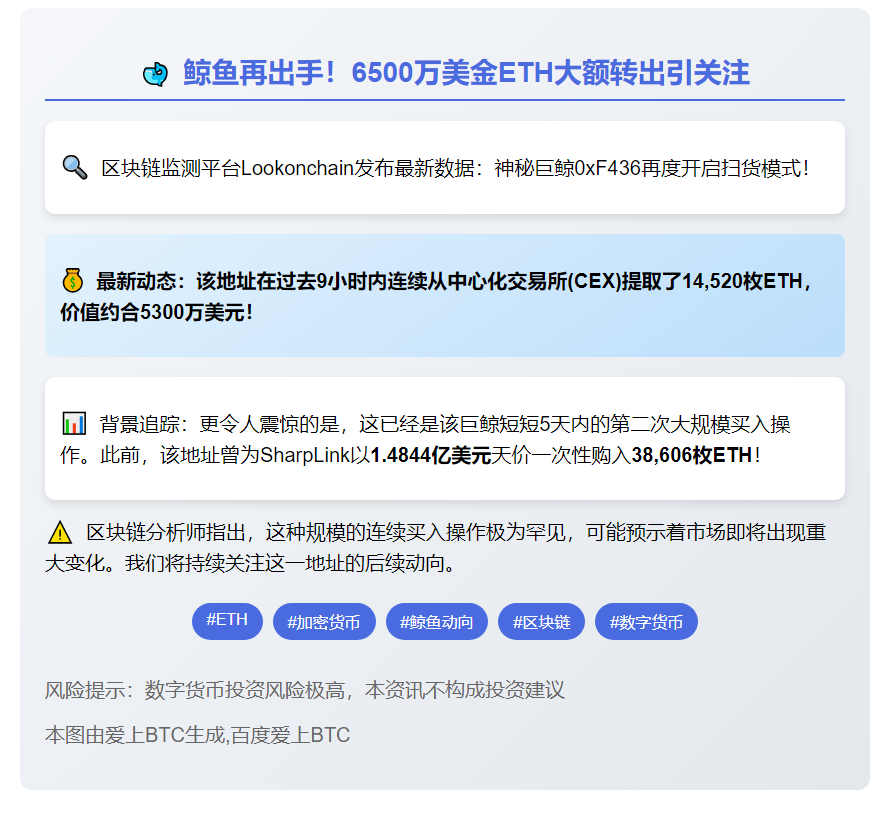Click the bar chart icon

[x=74, y=424]
